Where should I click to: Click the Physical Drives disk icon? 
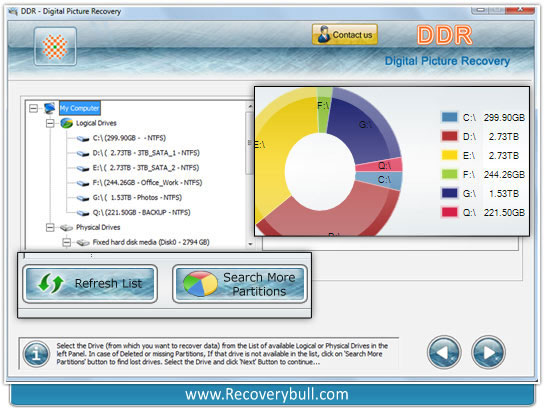pyautogui.click(x=66, y=228)
